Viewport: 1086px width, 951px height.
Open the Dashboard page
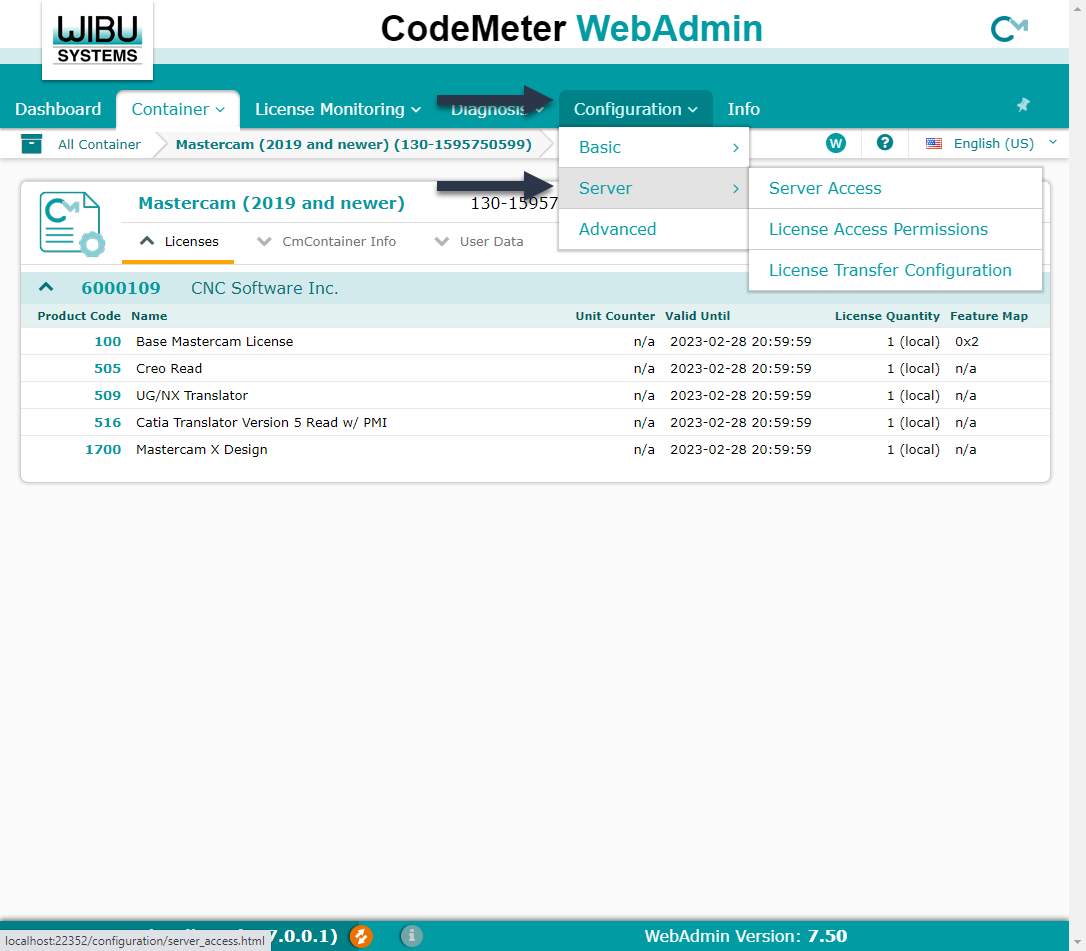tap(58, 109)
